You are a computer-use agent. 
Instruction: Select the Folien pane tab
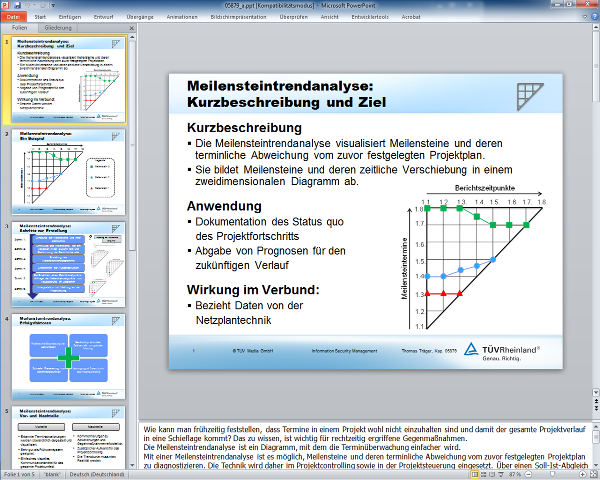tap(19, 28)
